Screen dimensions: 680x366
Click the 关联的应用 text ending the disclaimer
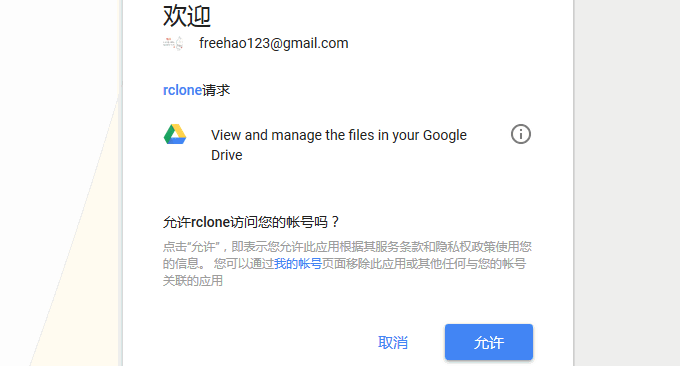click(193, 281)
